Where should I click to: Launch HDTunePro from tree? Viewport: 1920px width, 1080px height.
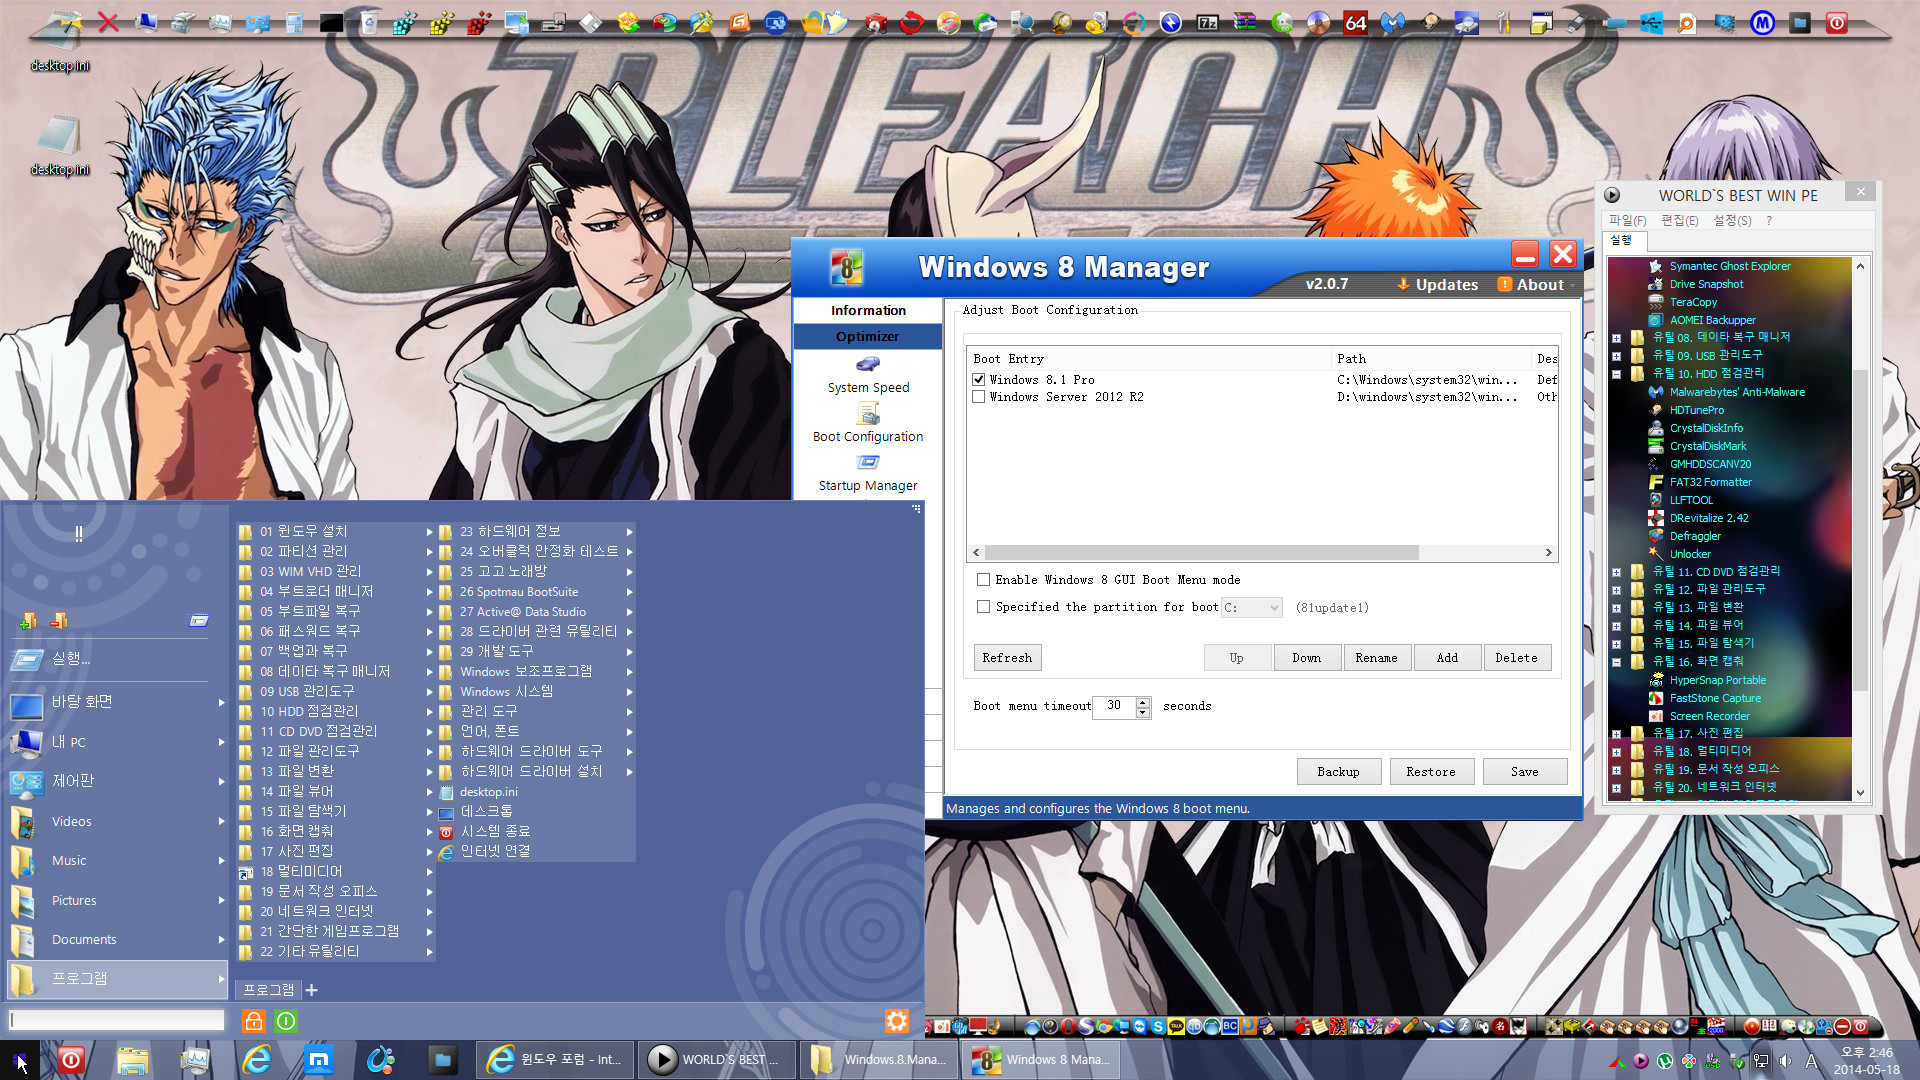[1696, 410]
